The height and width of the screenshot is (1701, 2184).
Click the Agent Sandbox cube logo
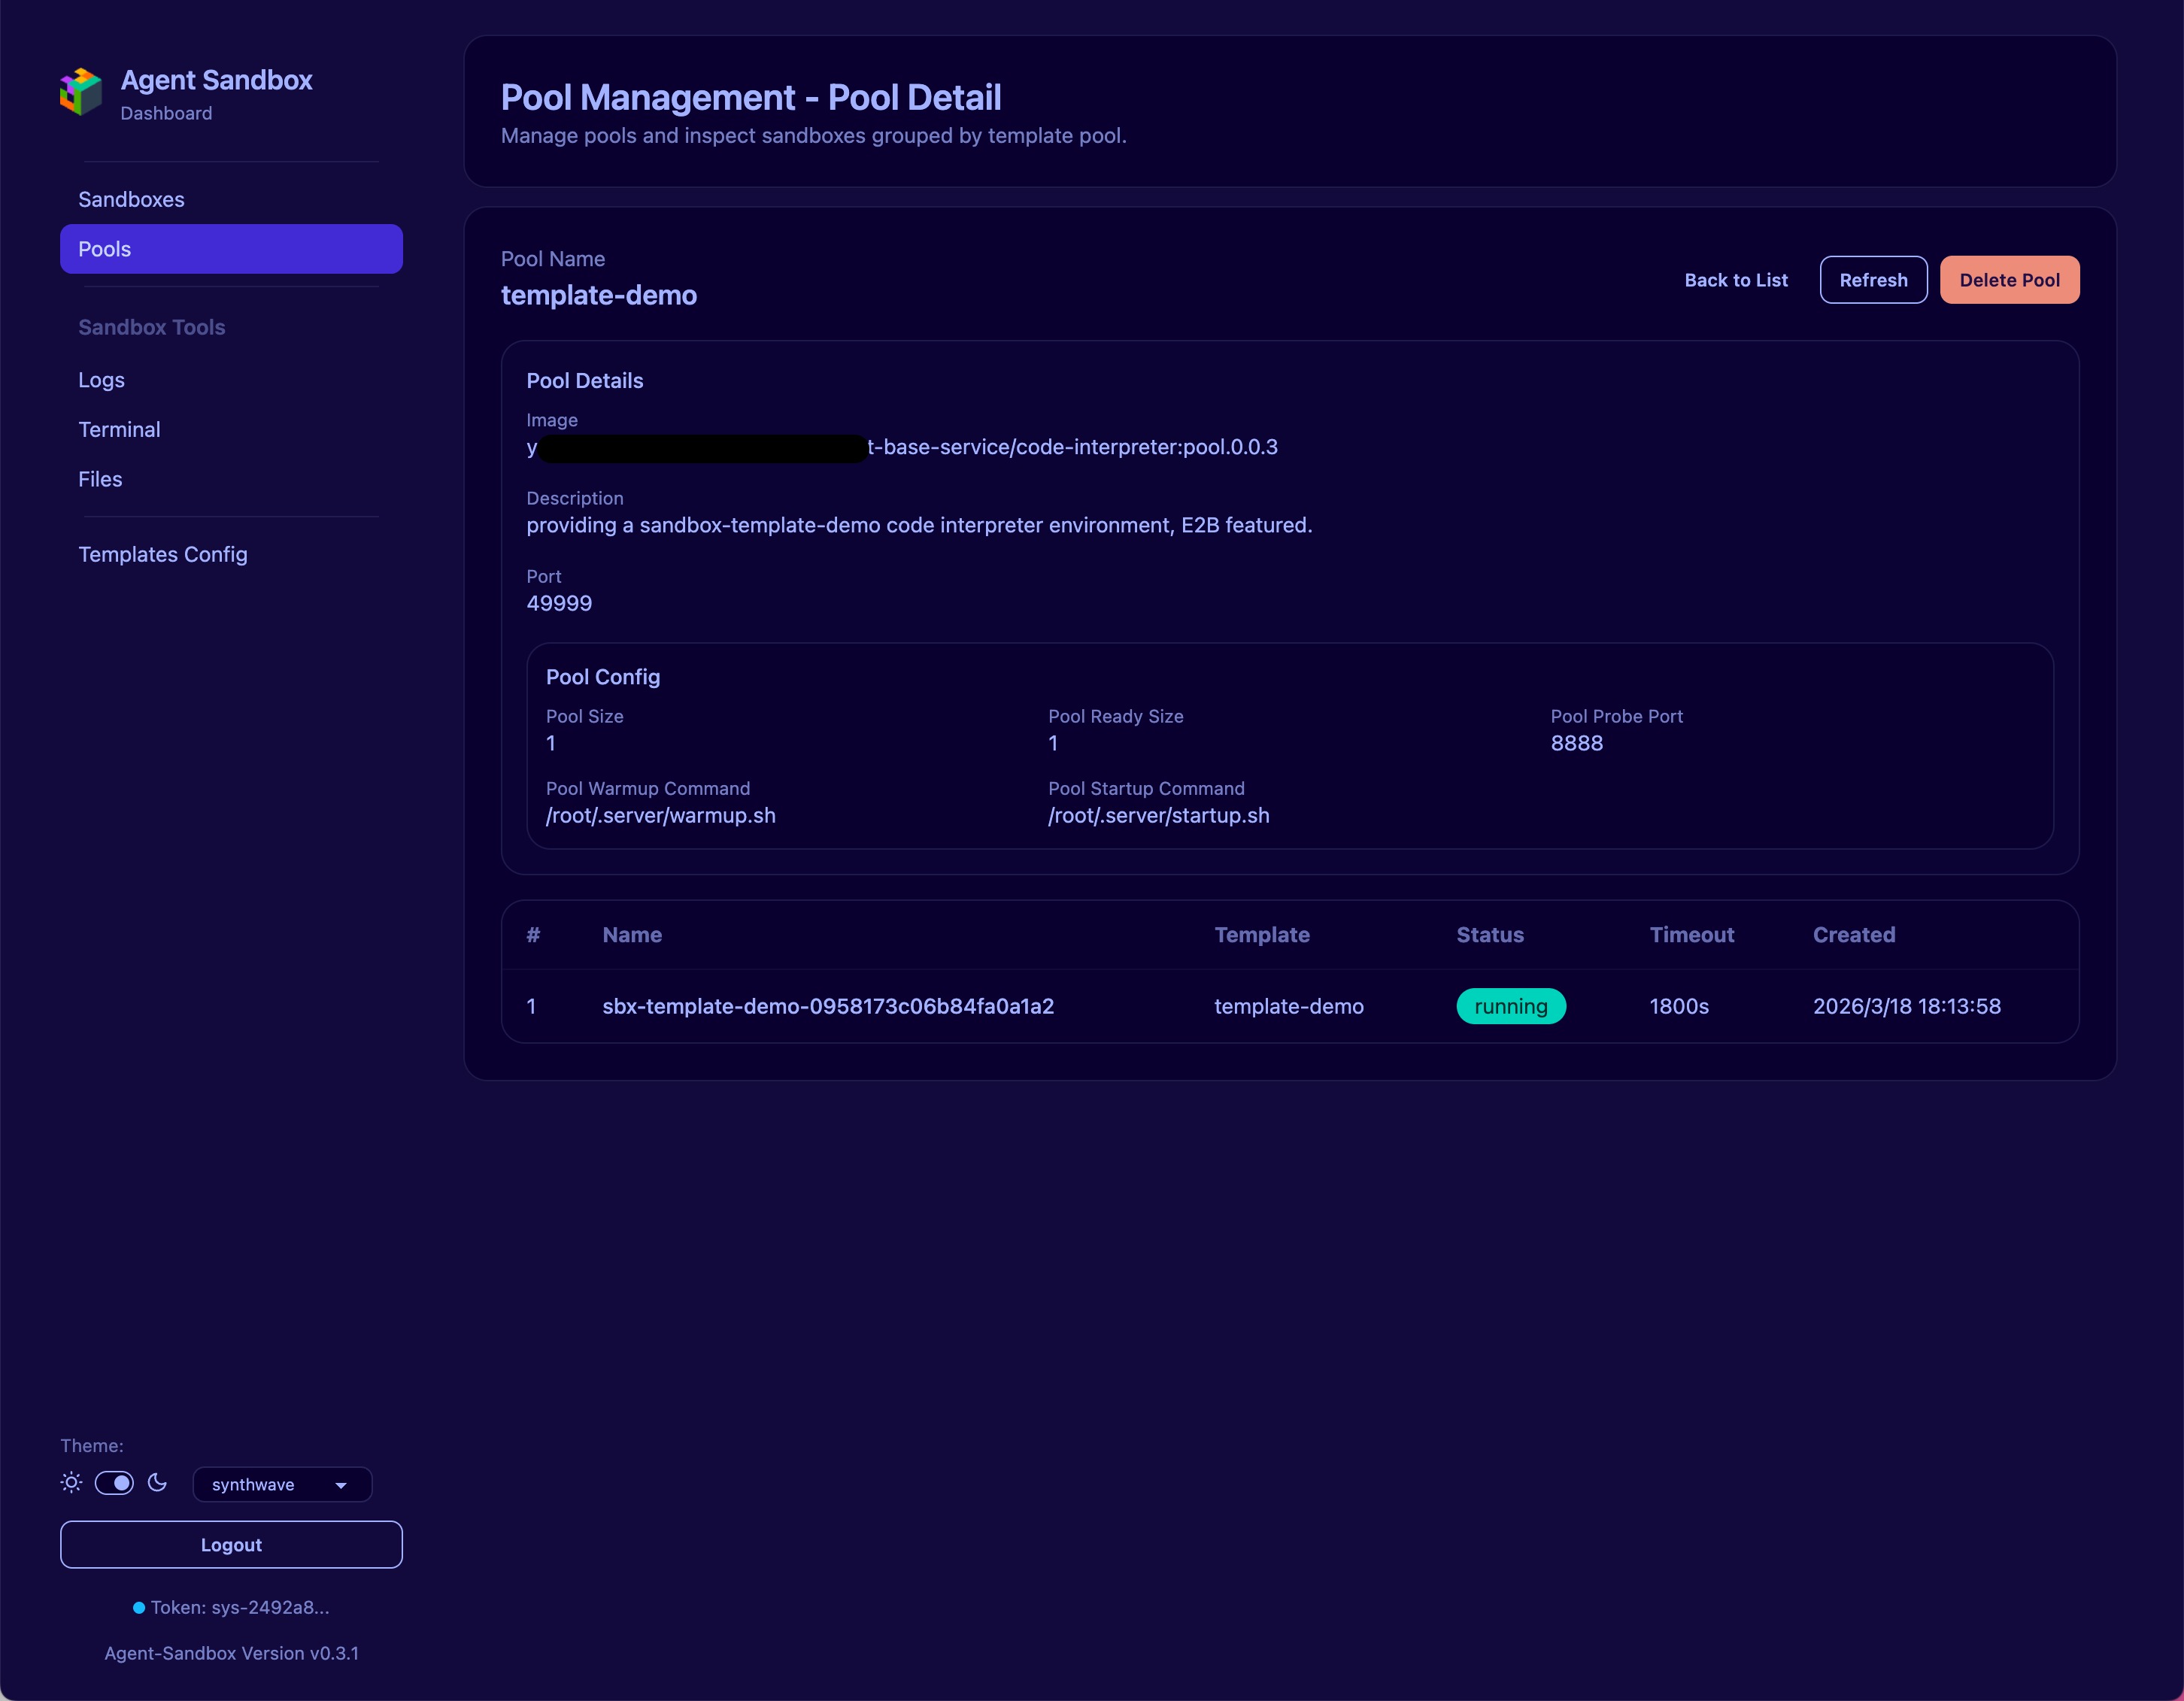81,92
